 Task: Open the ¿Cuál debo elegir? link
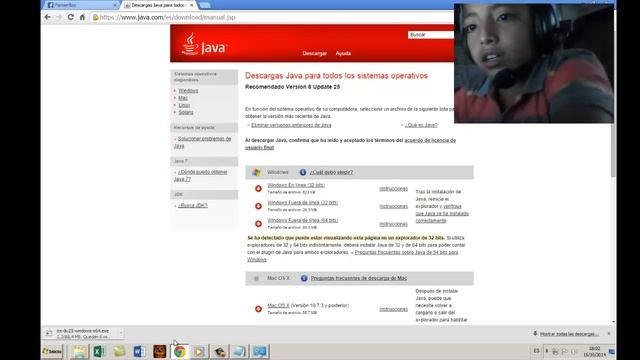(331, 172)
